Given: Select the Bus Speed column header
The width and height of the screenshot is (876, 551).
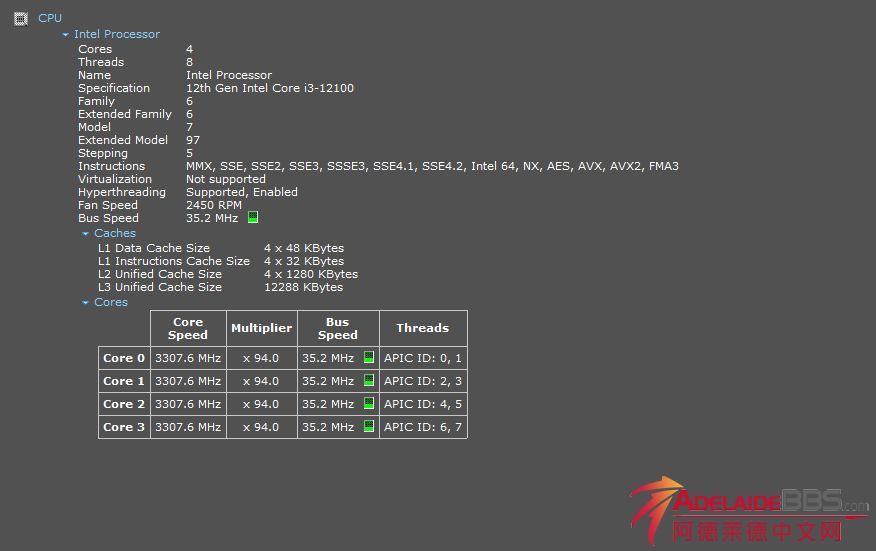Looking at the screenshot, I should click(x=338, y=329).
